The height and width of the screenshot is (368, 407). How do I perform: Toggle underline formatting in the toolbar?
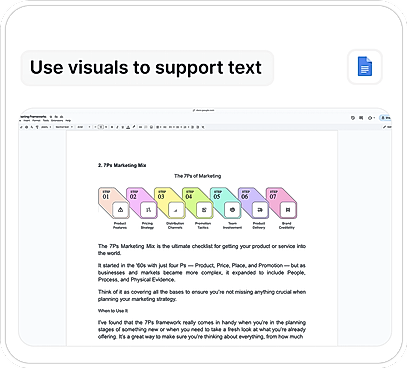click(x=123, y=127)
